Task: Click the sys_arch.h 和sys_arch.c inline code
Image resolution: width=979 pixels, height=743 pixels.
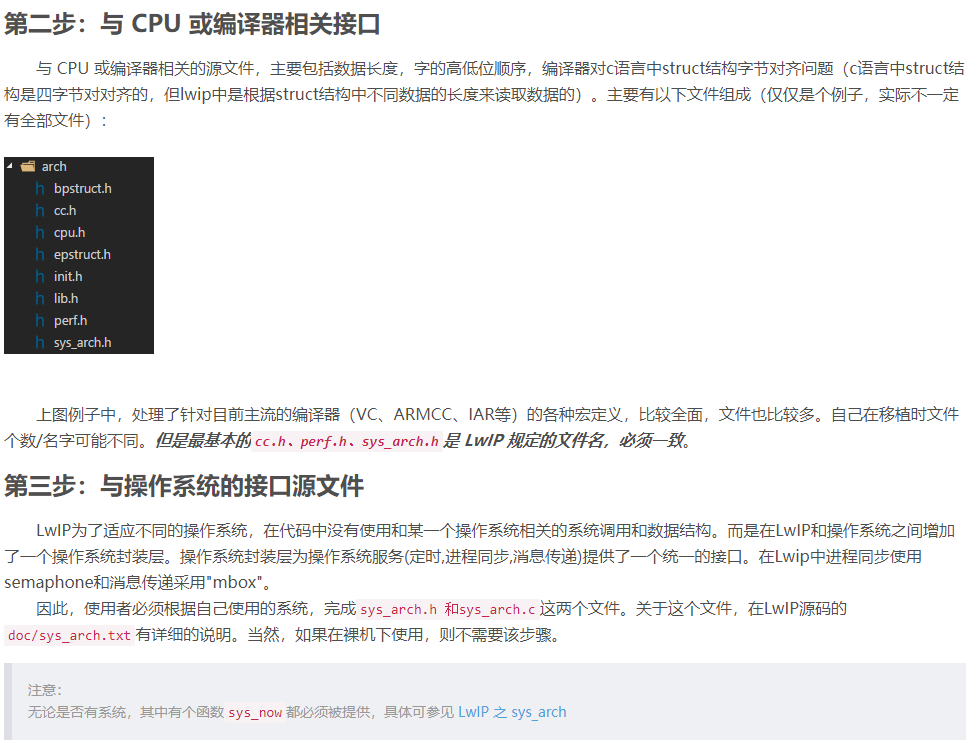Action: coord(448,609)
